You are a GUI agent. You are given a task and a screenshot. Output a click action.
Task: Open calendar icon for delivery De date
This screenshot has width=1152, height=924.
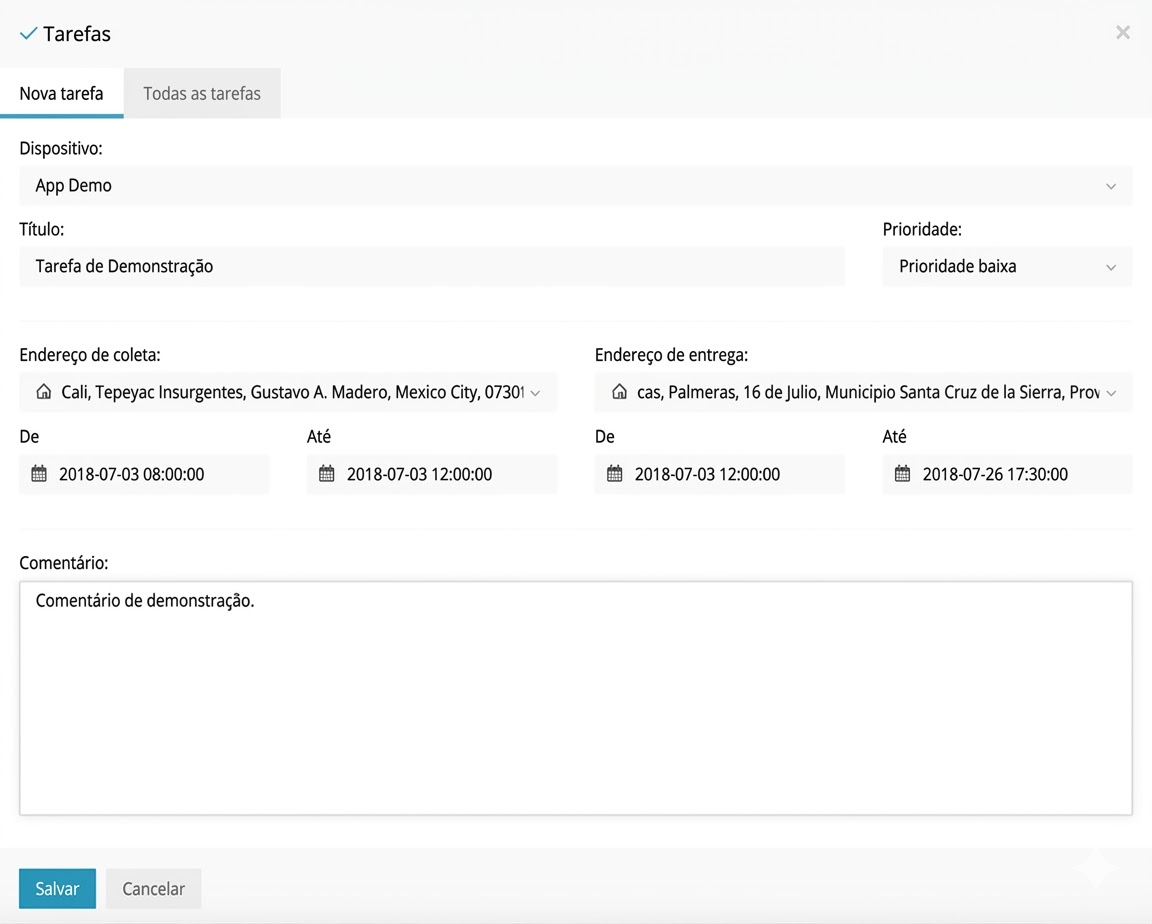pos(615,474)
